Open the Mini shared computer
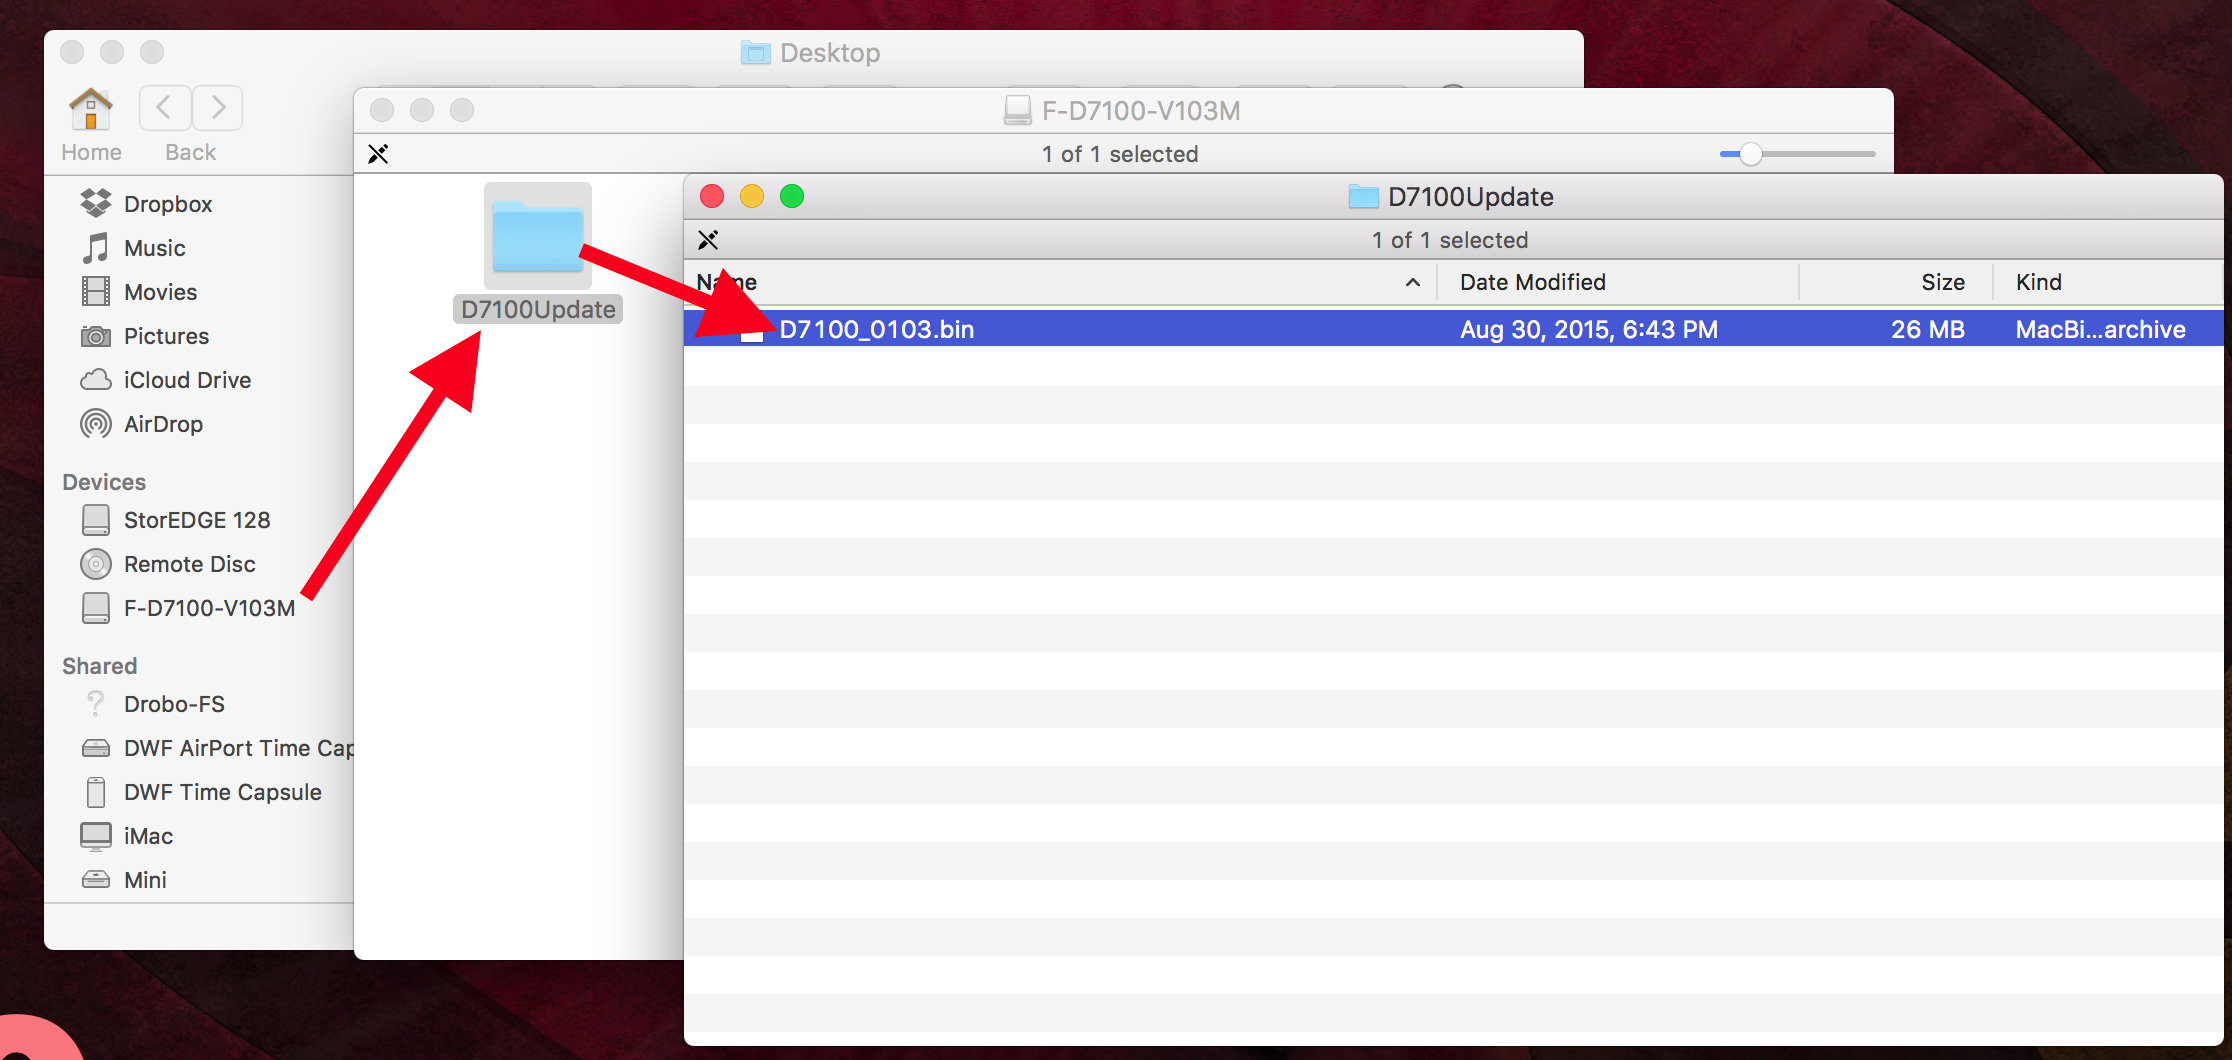The height and width of the screenshot is (1060, 2232). pyautogui.click(x=124, y=880)
